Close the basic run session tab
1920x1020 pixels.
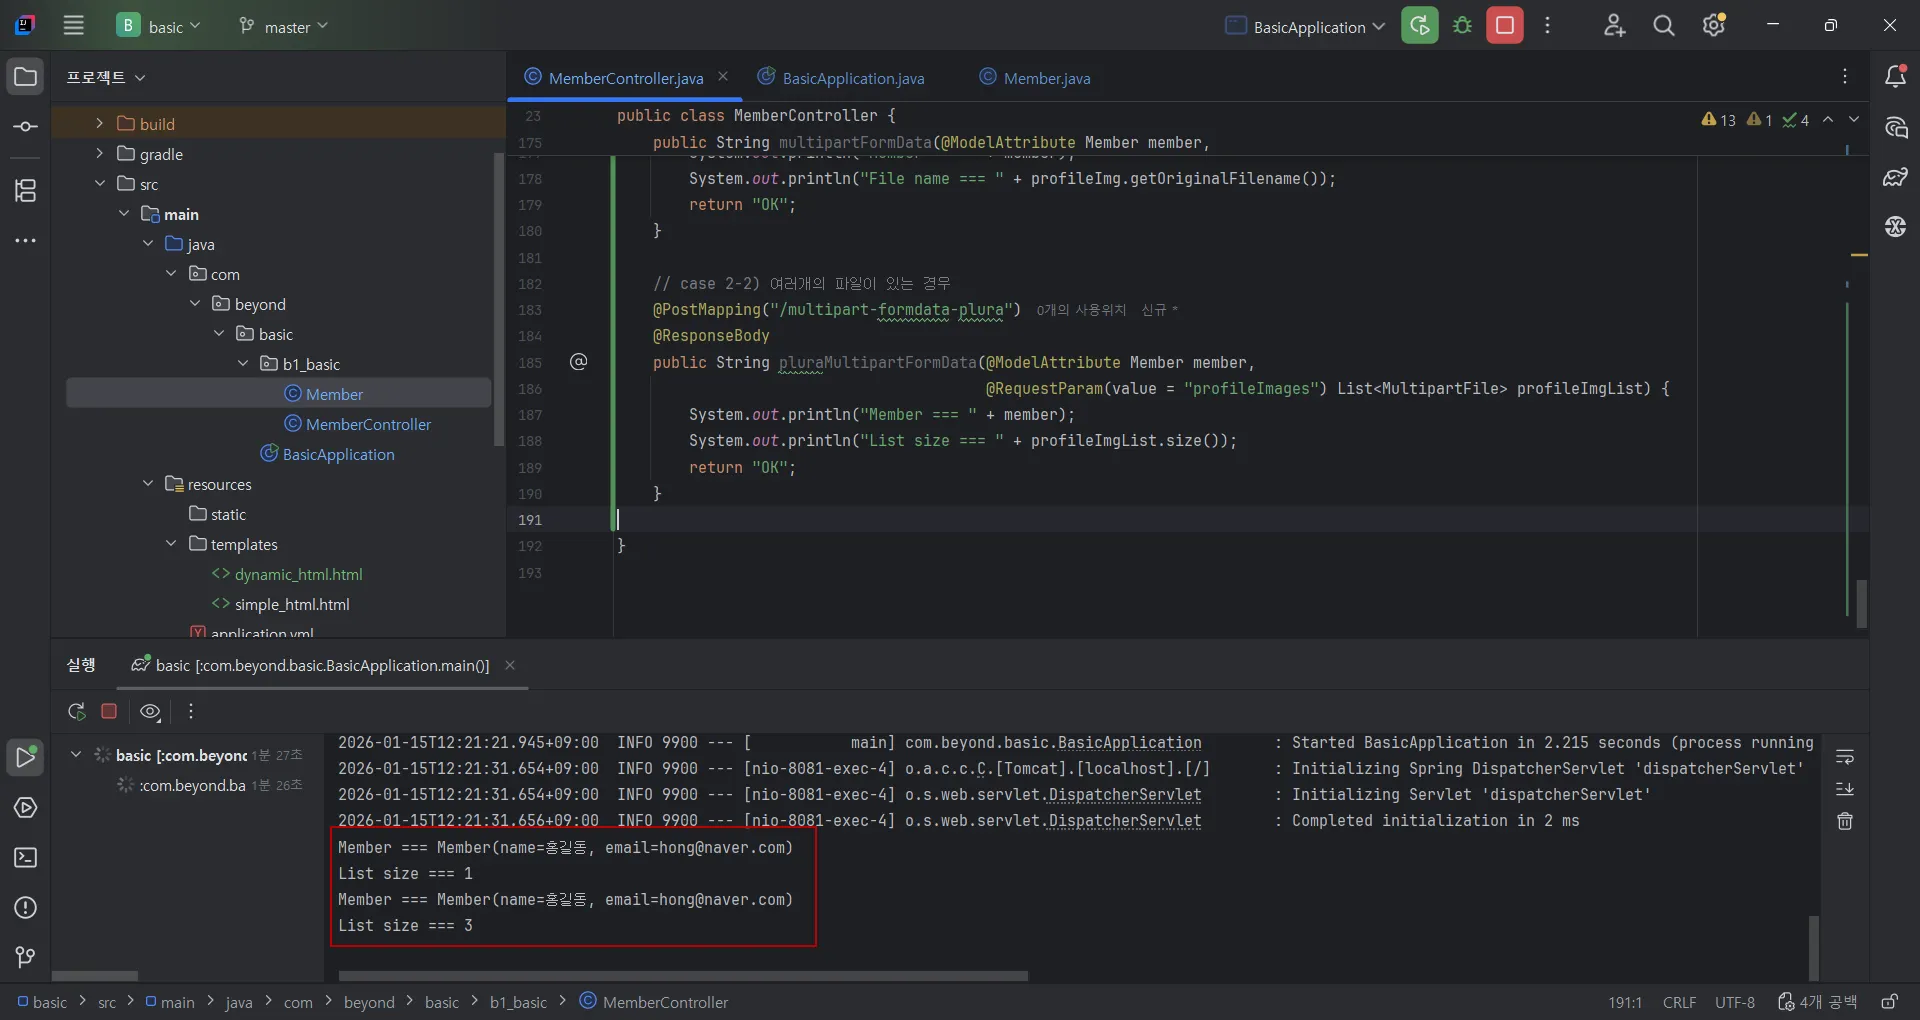(x=510, y=665)
